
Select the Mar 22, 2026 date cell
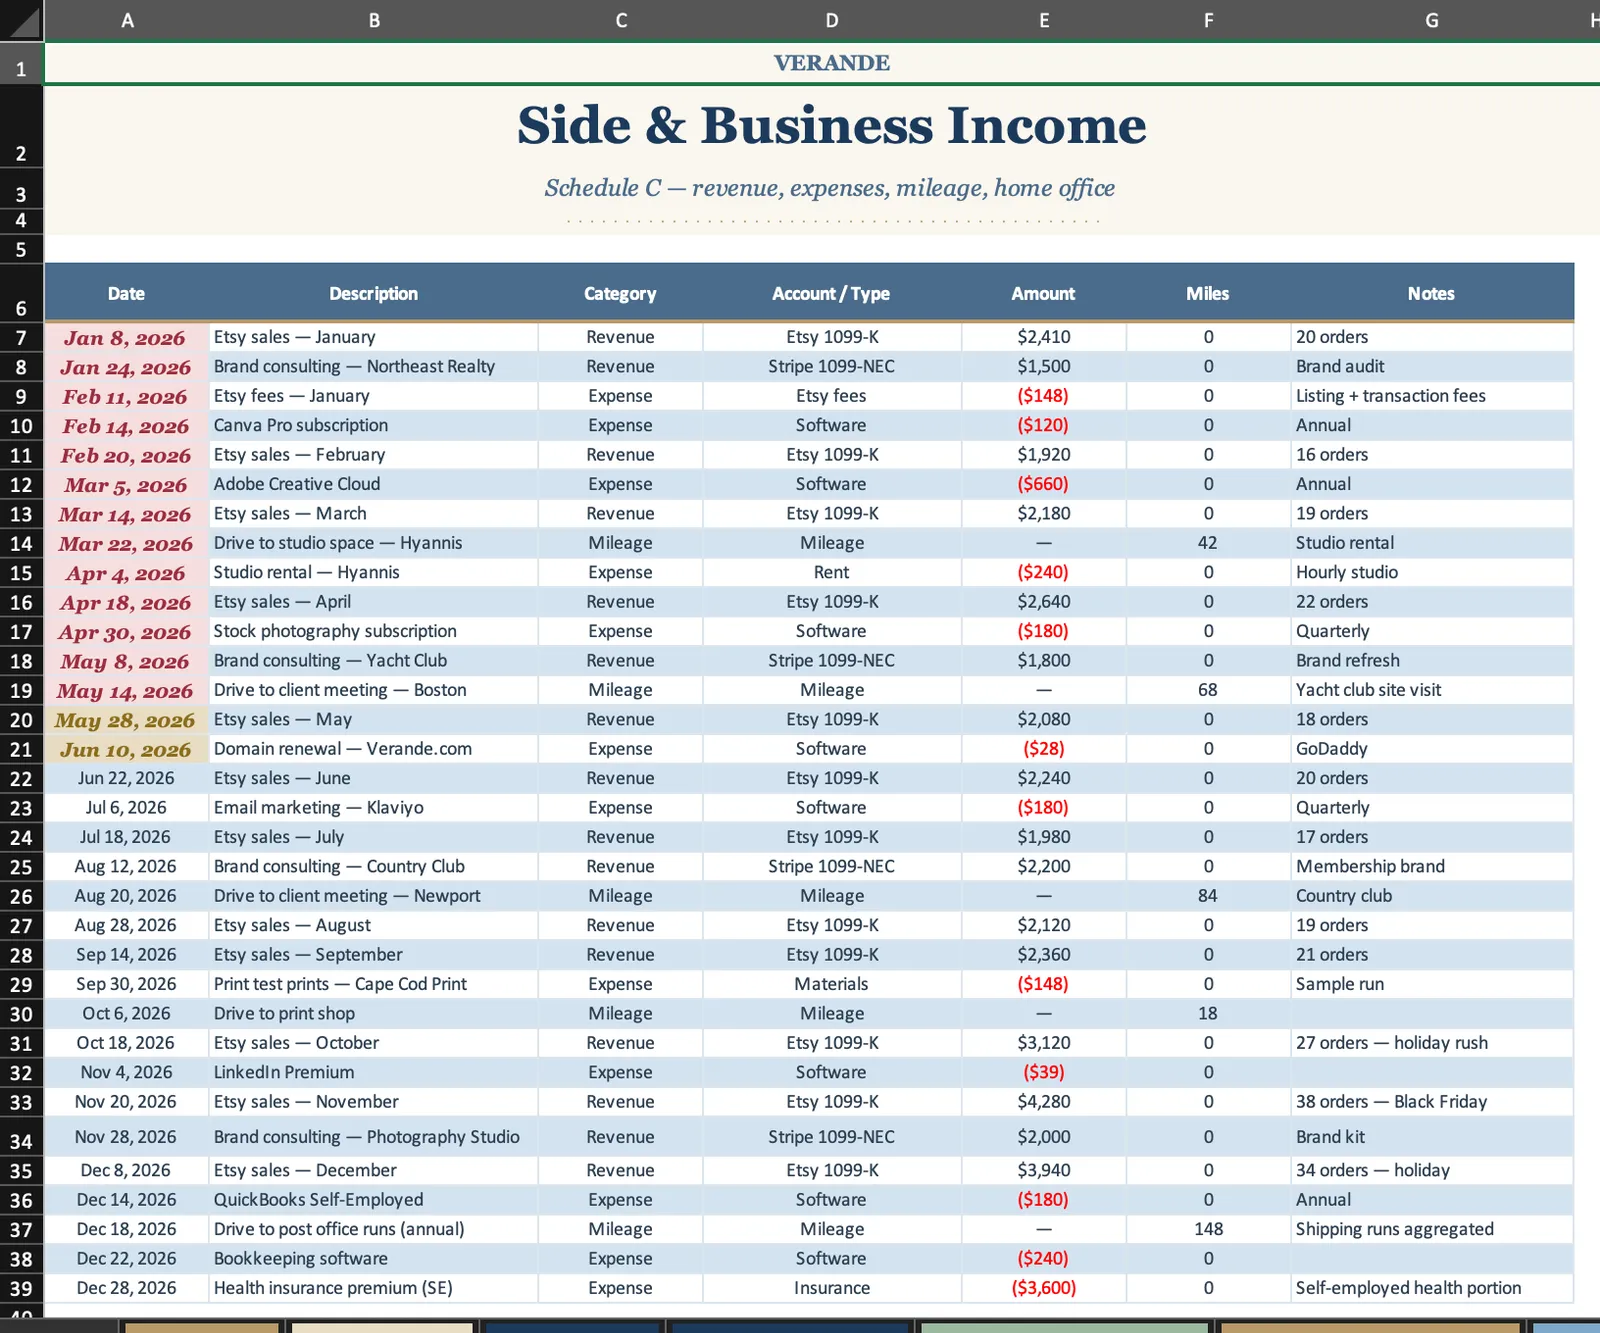point(127,544)
